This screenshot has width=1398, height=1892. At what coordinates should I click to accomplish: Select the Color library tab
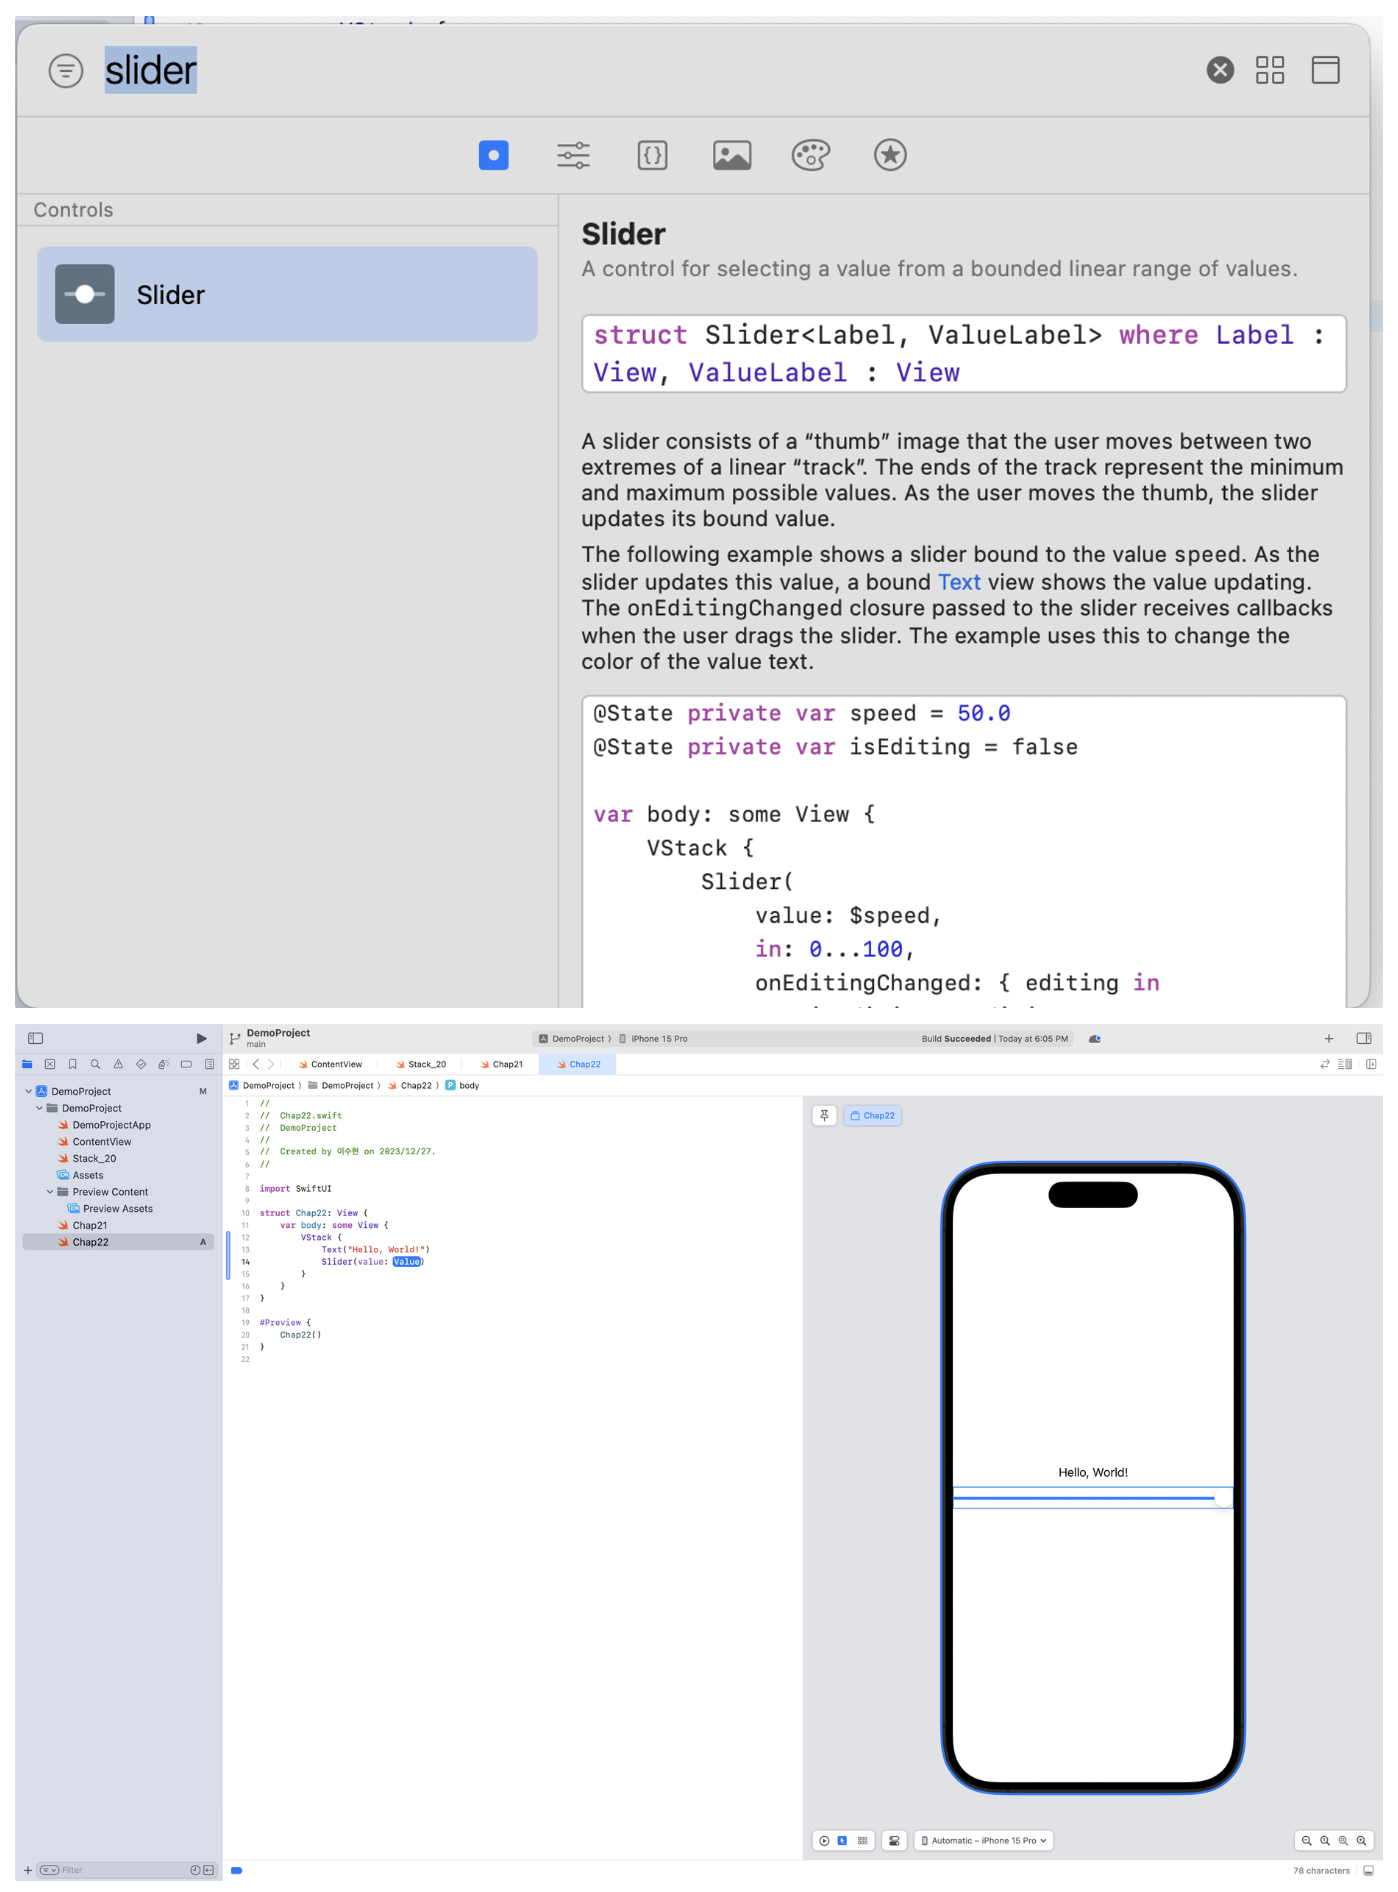click(811, 155)
